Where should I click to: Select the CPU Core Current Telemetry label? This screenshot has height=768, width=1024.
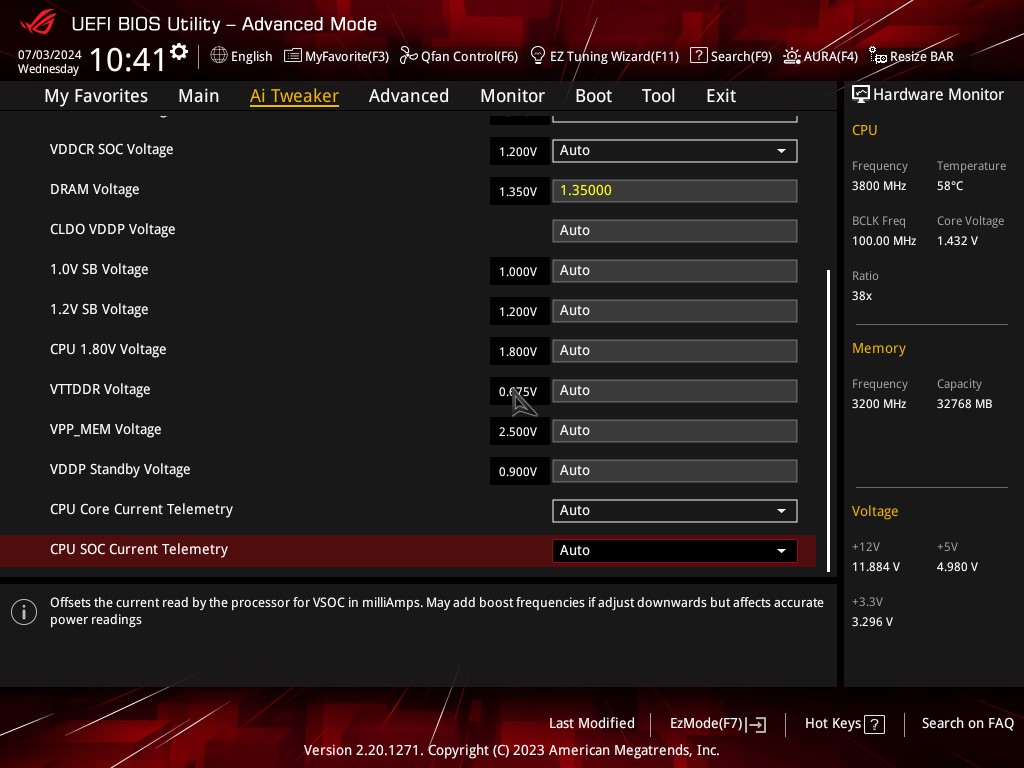tap(141, 509)
